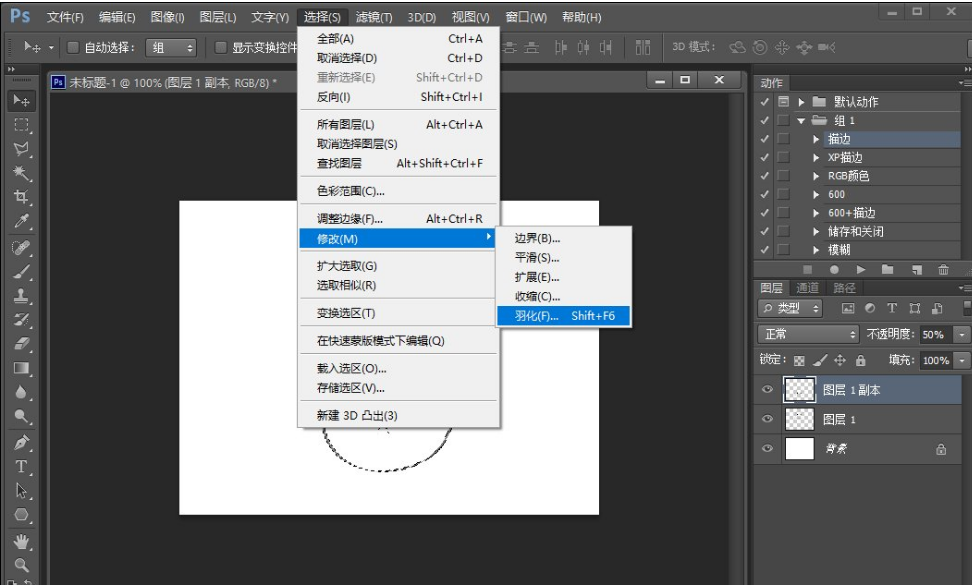Delete action using the trash icon
972x585 pixels.
tap(943, 270)
